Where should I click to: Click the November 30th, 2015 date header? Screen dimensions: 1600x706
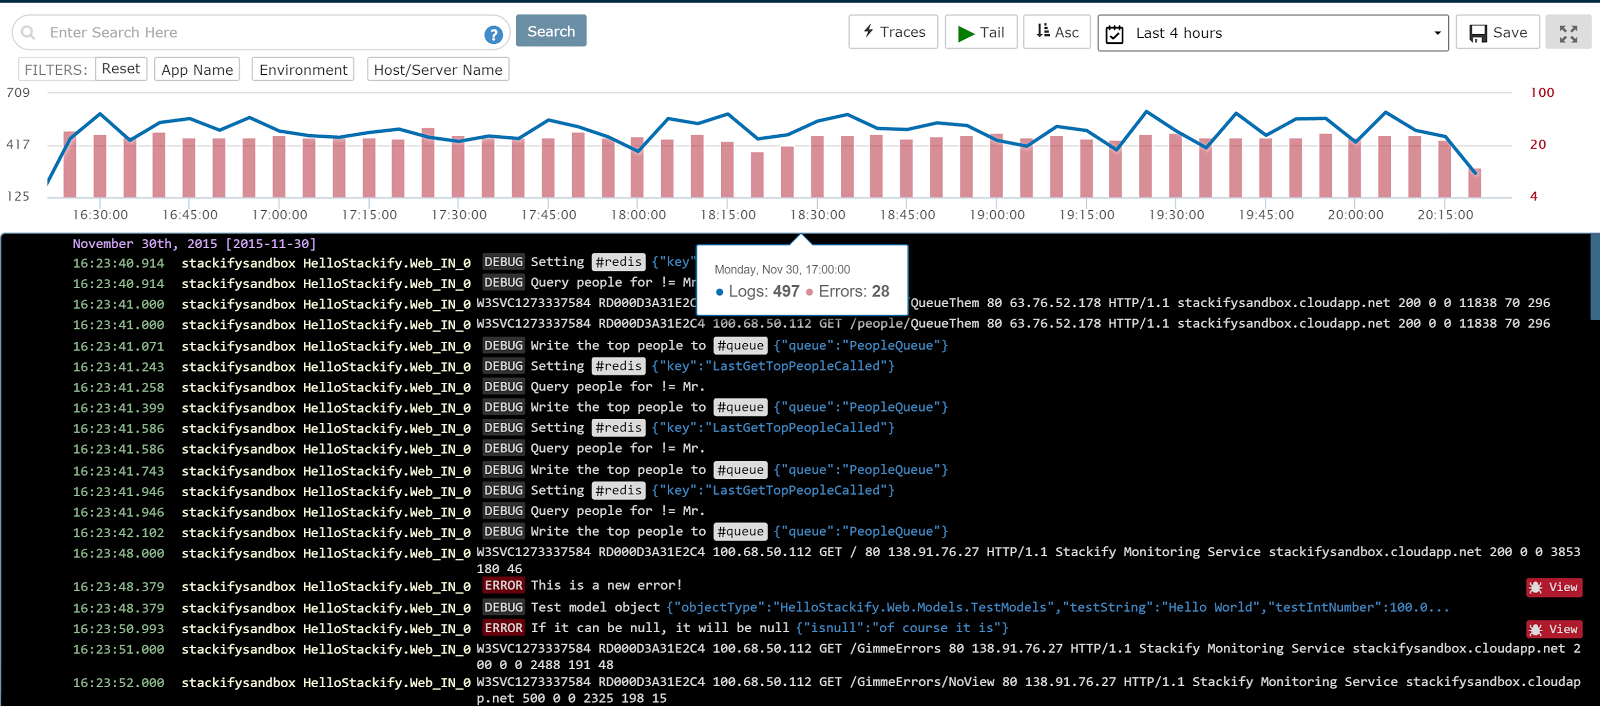pyautogui.click(x=194, y=243)
